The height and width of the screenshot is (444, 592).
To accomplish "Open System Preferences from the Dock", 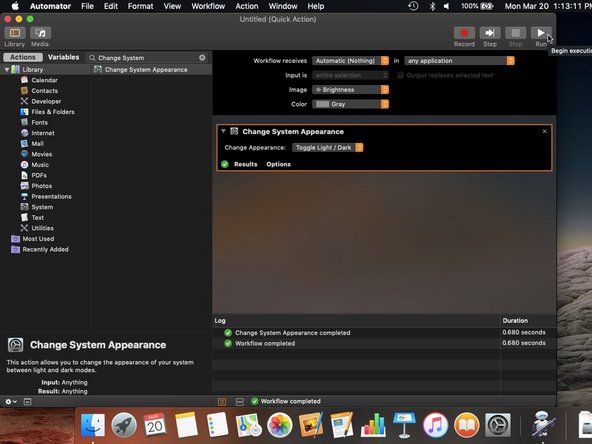I will click(498, 425).
